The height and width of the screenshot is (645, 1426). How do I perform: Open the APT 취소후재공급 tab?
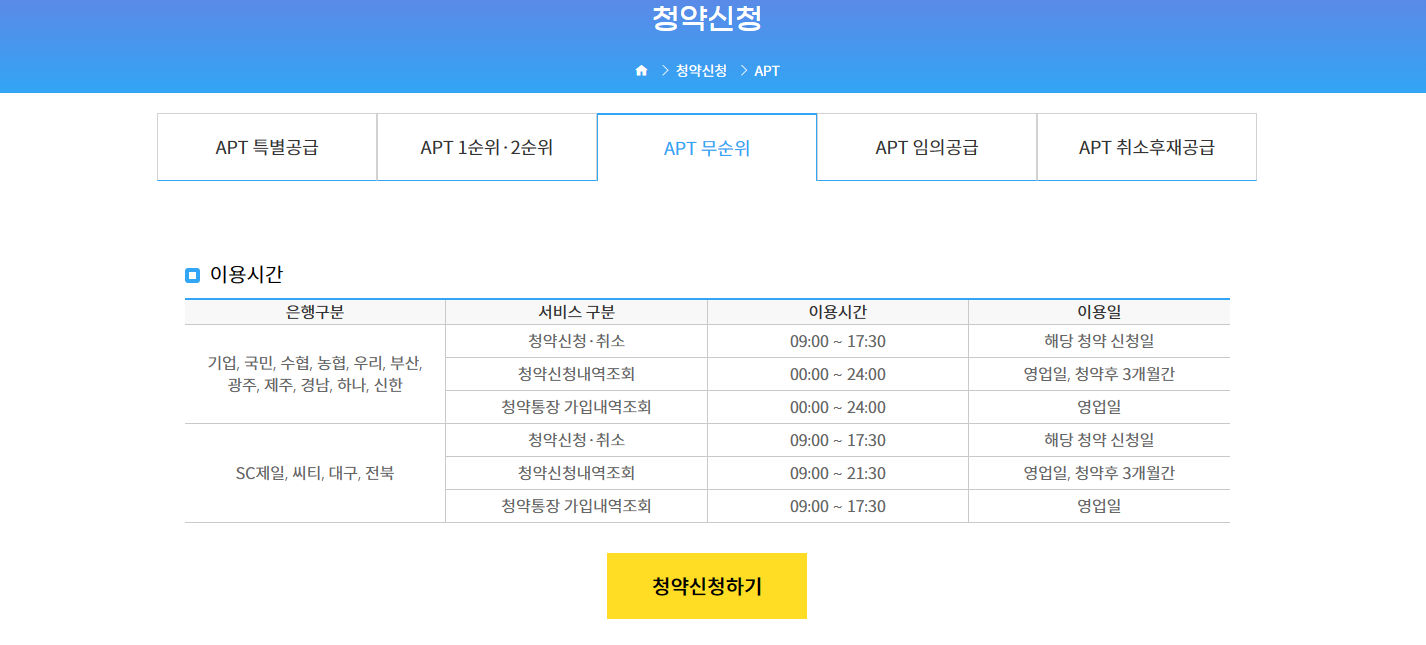pyautogui.click(x=1146, y=146)
